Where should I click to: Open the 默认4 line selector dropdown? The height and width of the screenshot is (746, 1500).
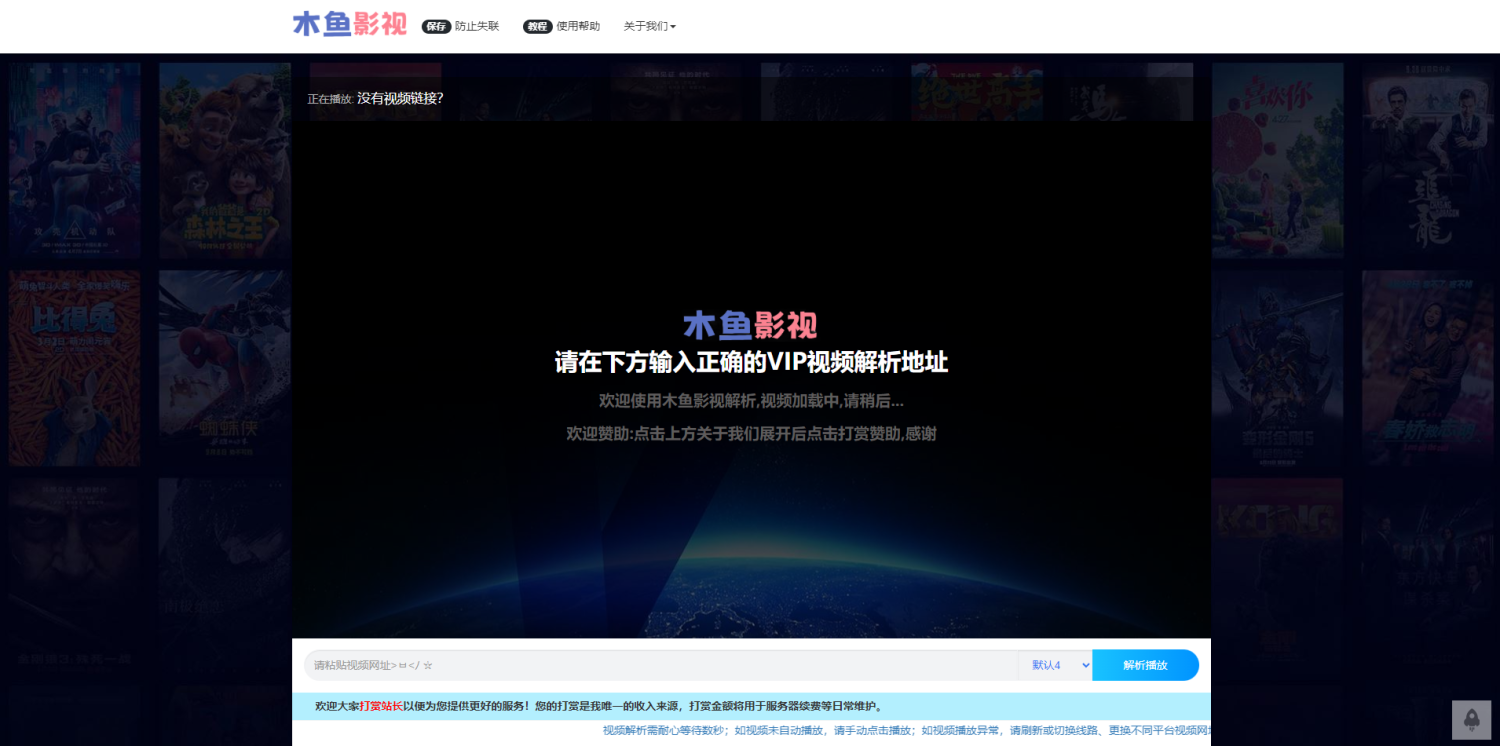tap(1055, 665)
